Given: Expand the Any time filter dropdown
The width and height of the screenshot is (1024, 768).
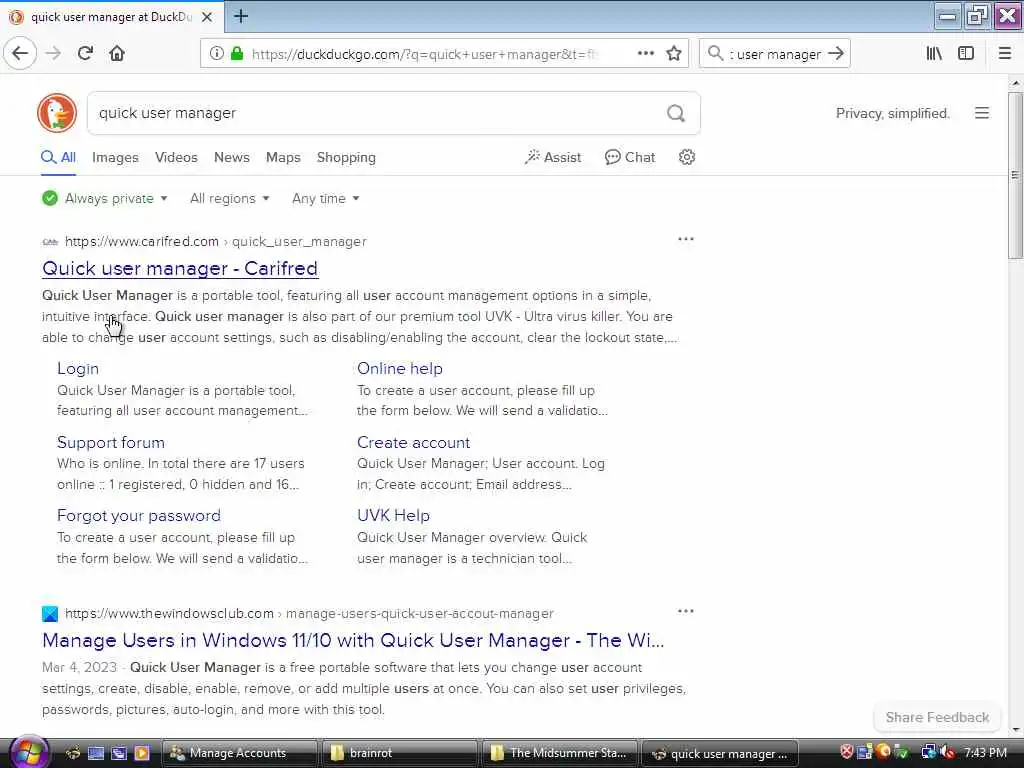Looking at the screenshot, I should pyautogui.click(x=325, y=199).
